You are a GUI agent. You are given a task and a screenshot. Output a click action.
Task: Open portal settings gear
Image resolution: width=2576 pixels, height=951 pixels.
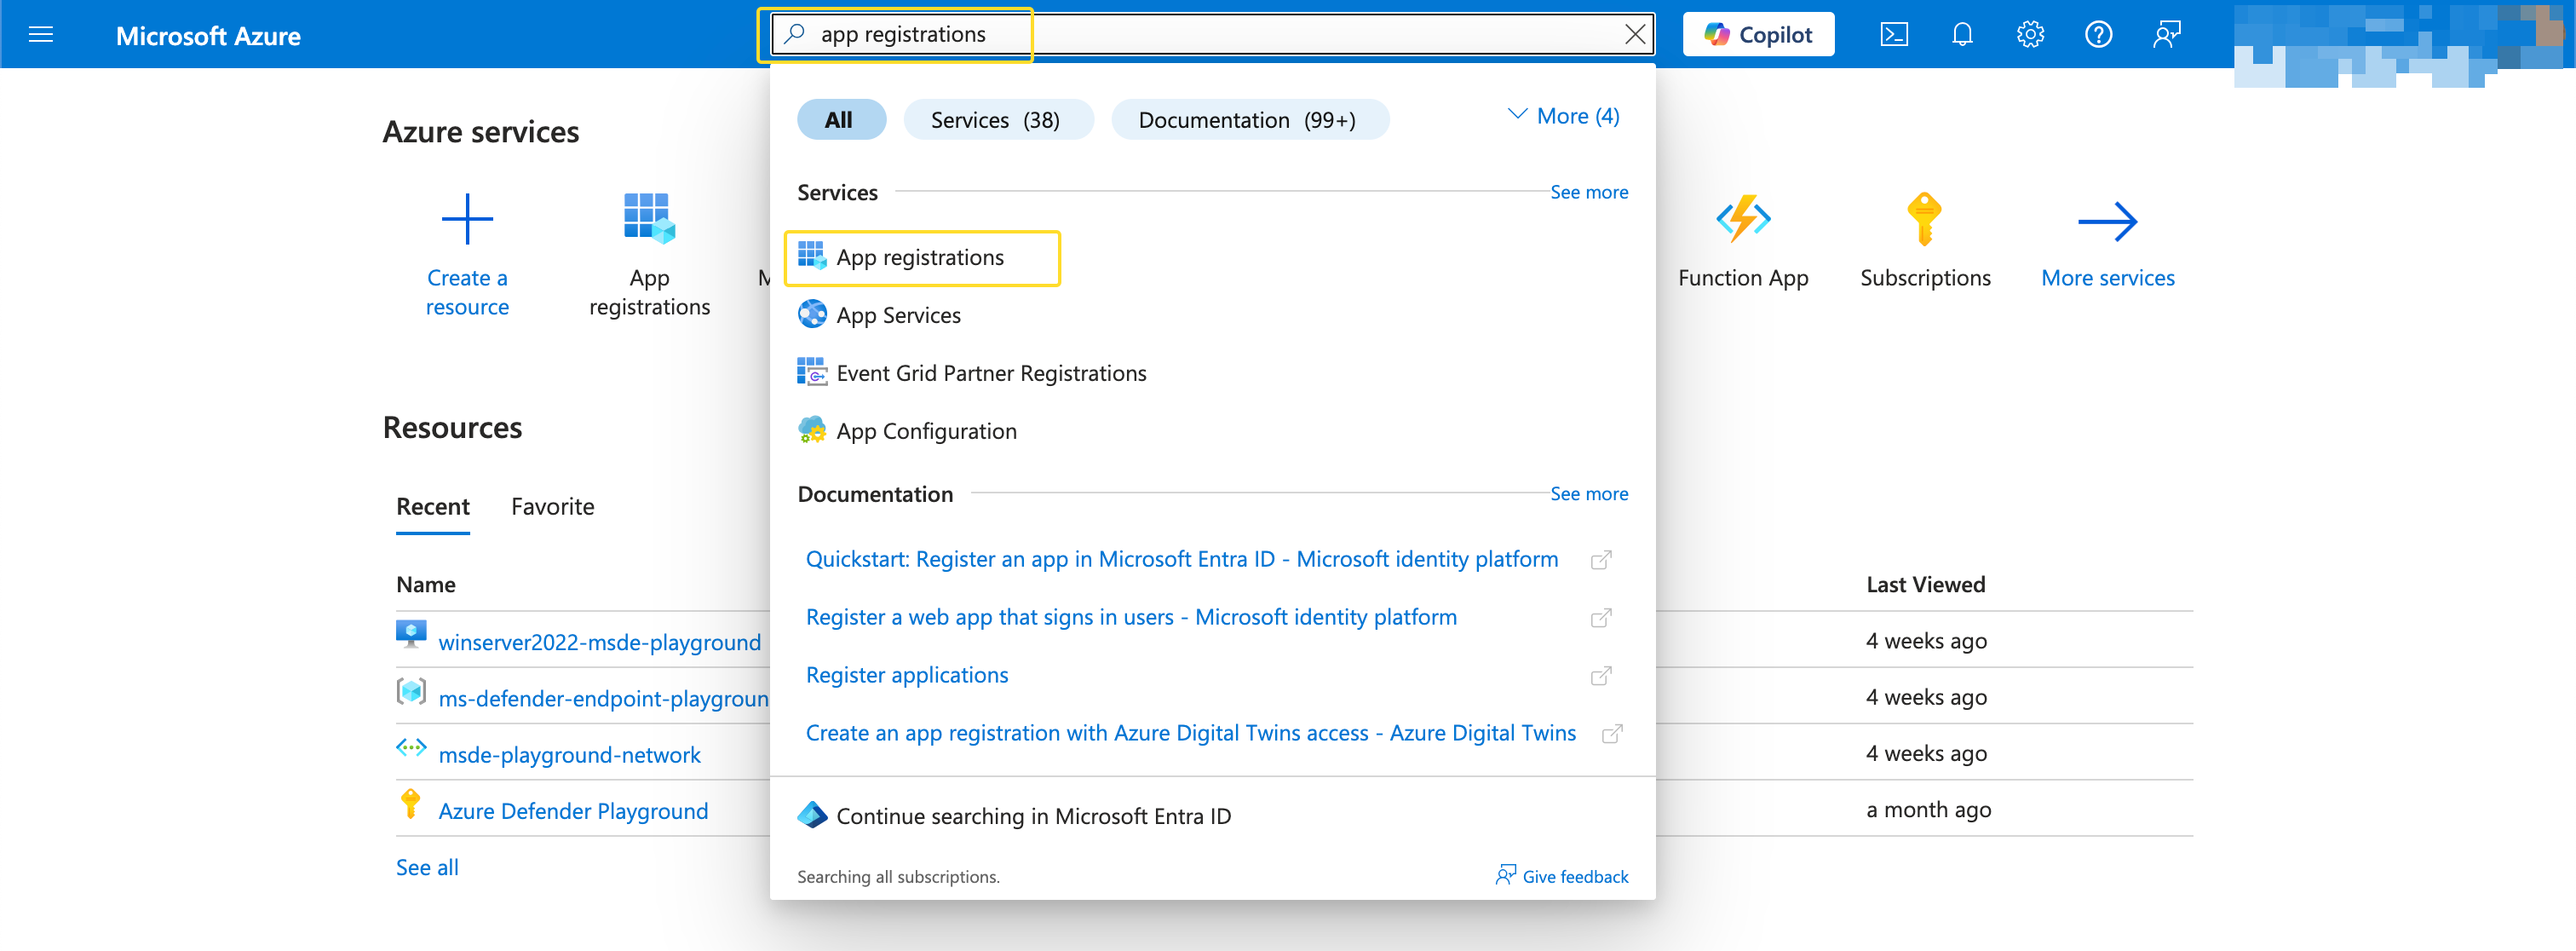pyautogui.click(x=2030, y=35)
